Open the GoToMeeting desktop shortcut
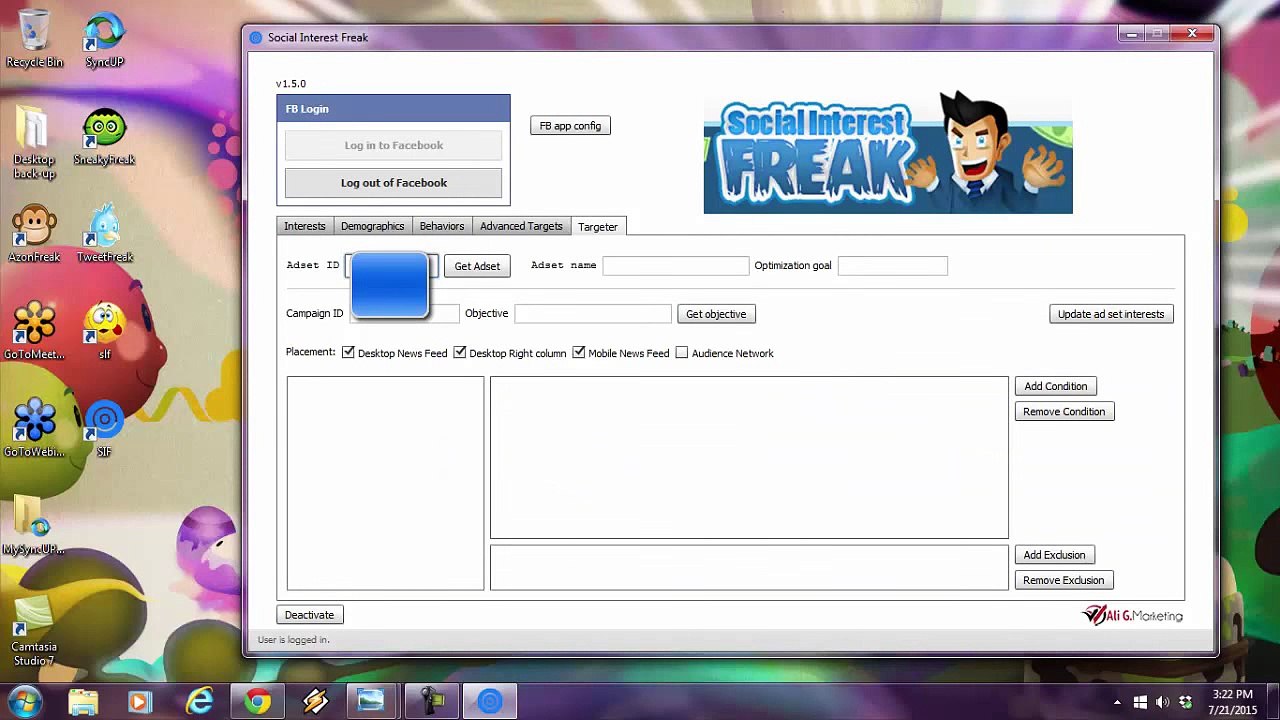Image resolution: width=1280 pixels, height=720 pixels. (x=34, y=332)
